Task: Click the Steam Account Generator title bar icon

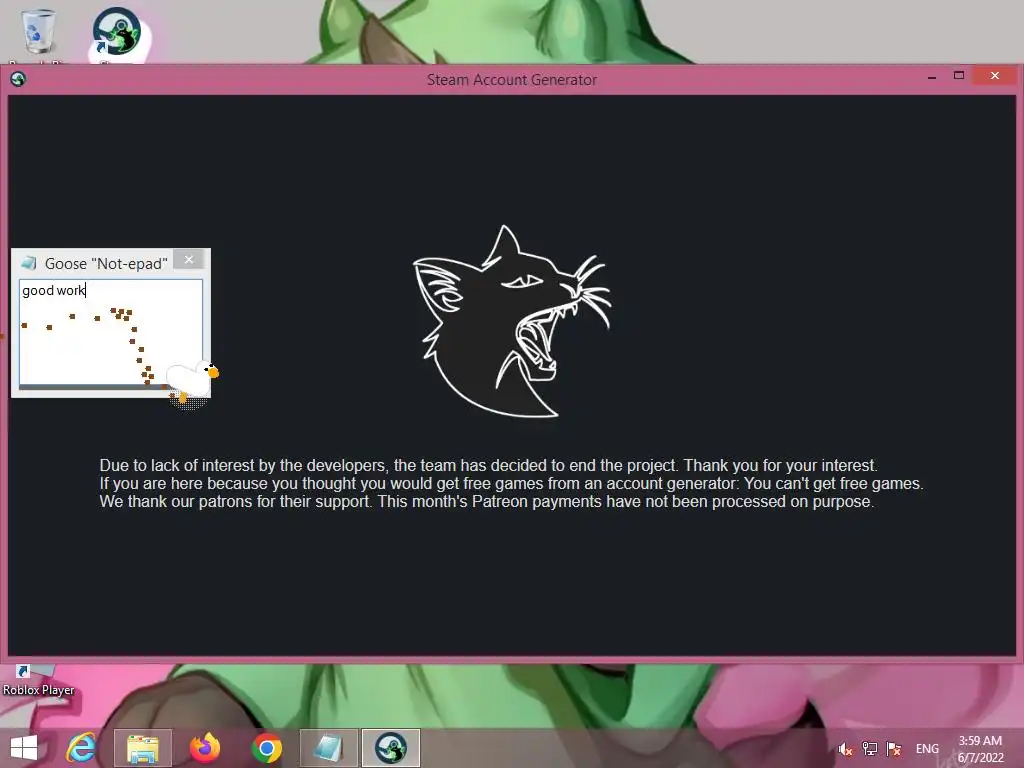Action: [18, 79]
